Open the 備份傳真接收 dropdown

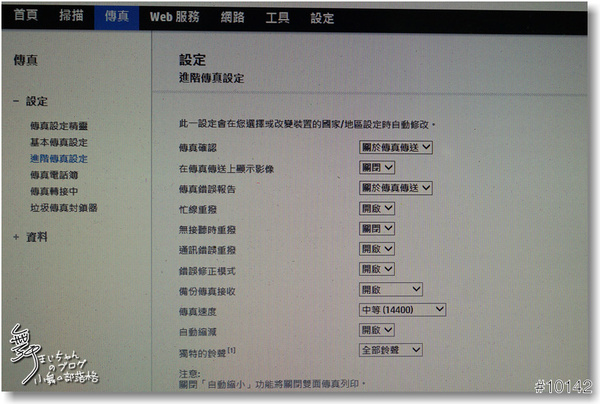[x=391, y=289]
